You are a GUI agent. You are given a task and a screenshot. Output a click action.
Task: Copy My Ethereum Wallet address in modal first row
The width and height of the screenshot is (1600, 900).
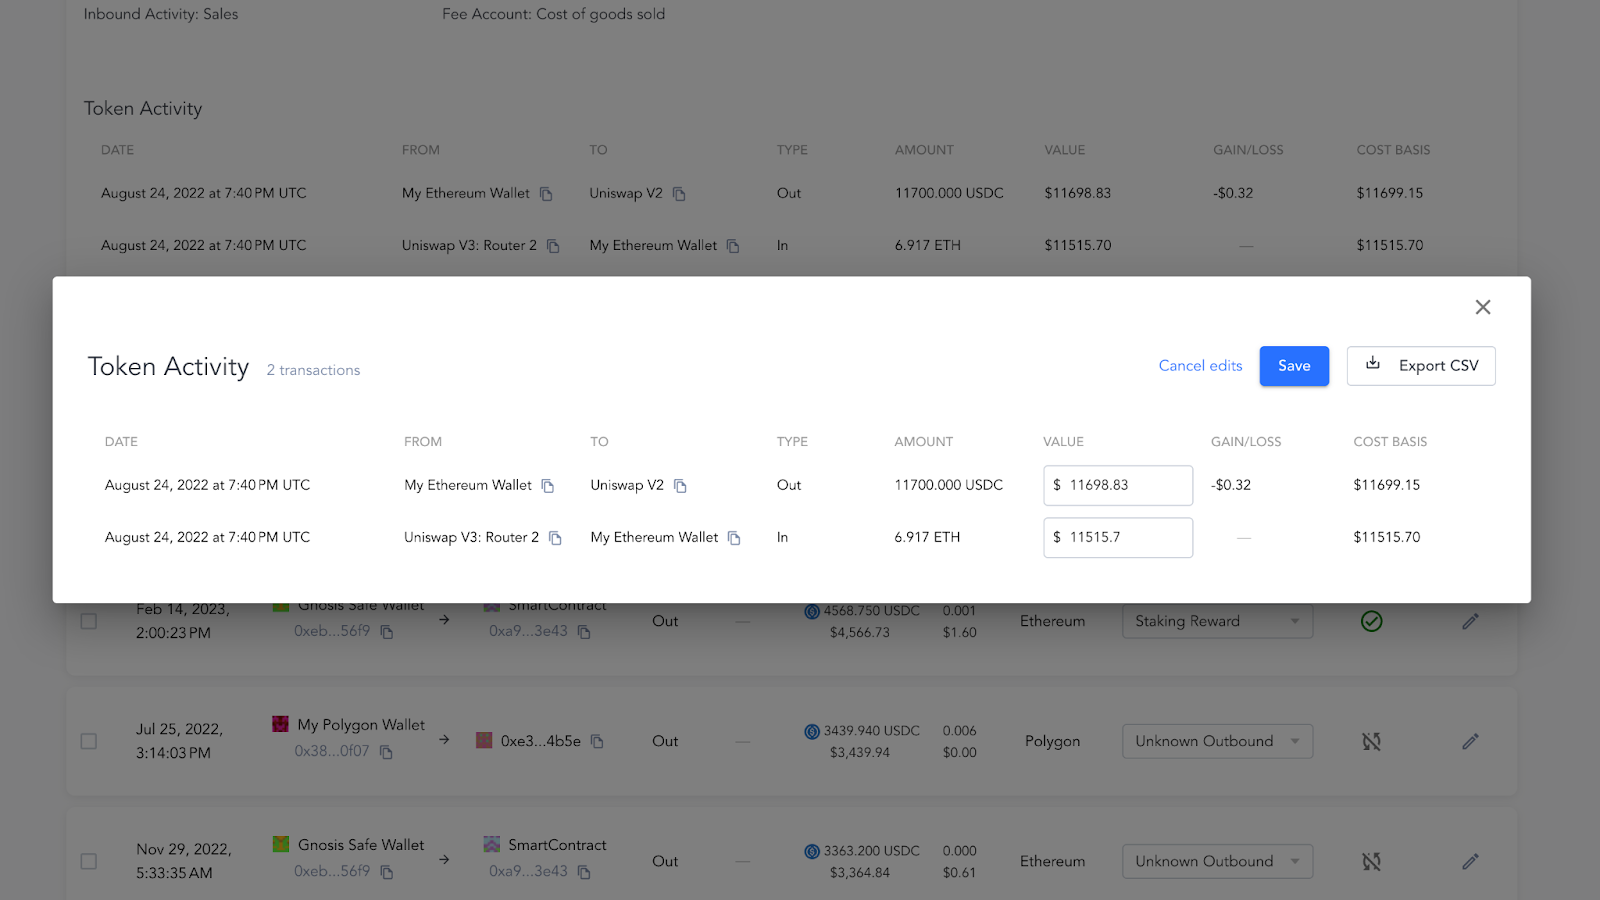click(x=547, y=486)
